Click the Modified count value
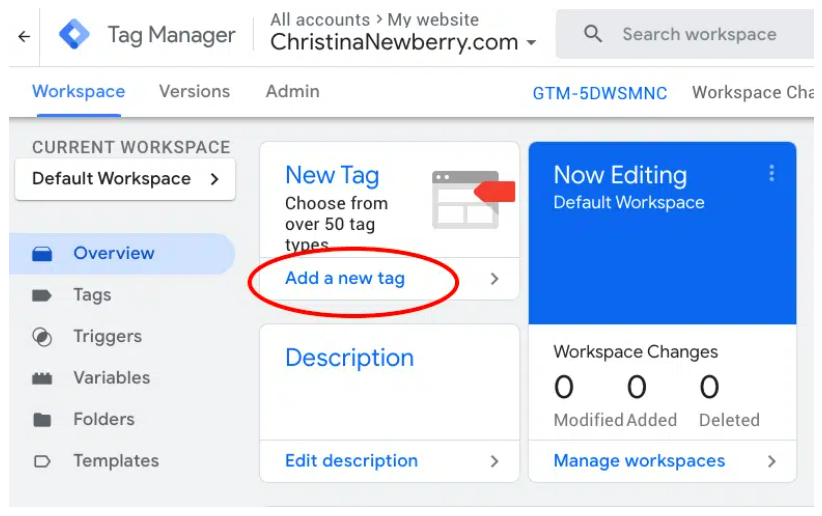Image resolution: width=822 pixels, height=516 pixels. [564, 387]
